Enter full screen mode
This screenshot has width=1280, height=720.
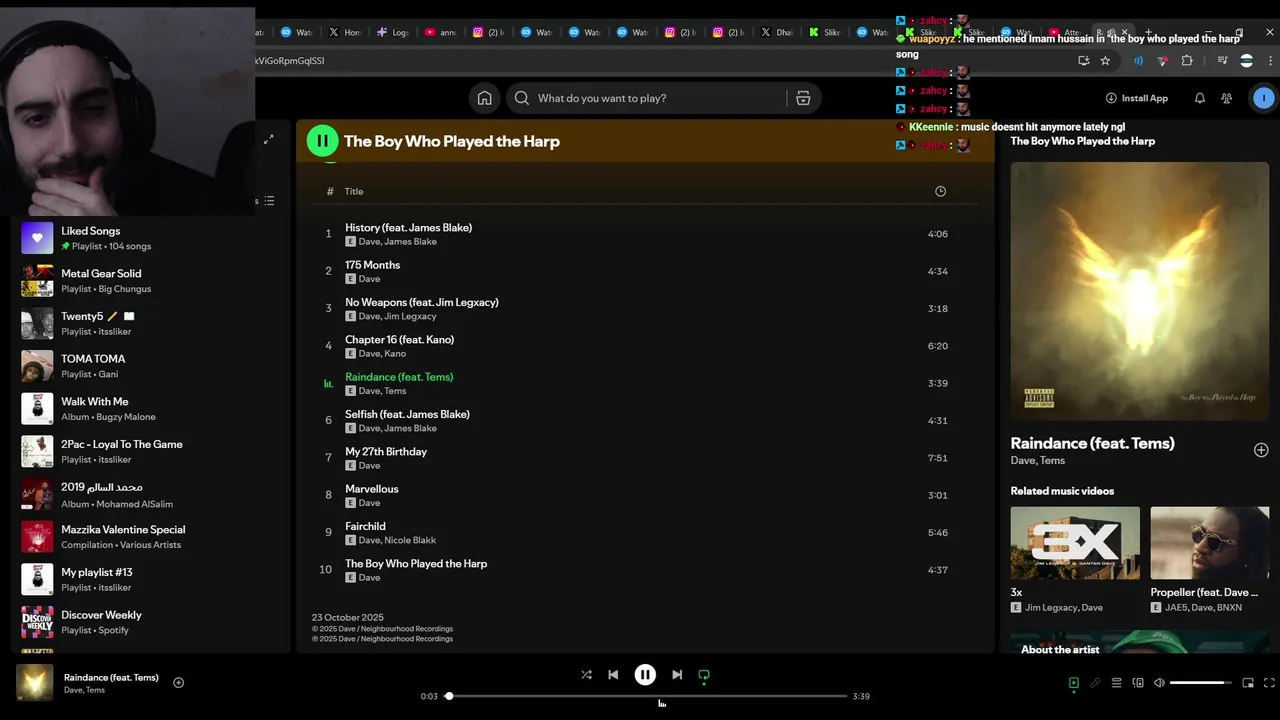tap(1270, 683)
